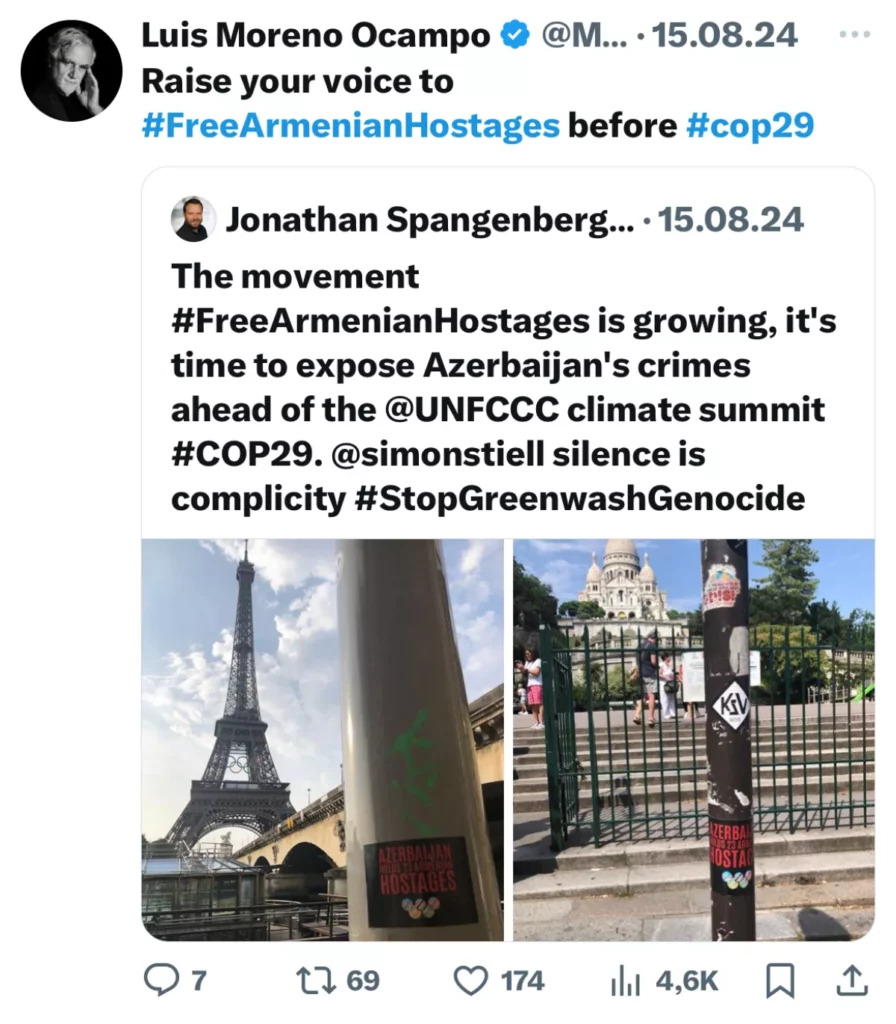Click the 69 reposts count
Image resolution: width=896 pixels, height=1024 pixels.
(363, 981)
